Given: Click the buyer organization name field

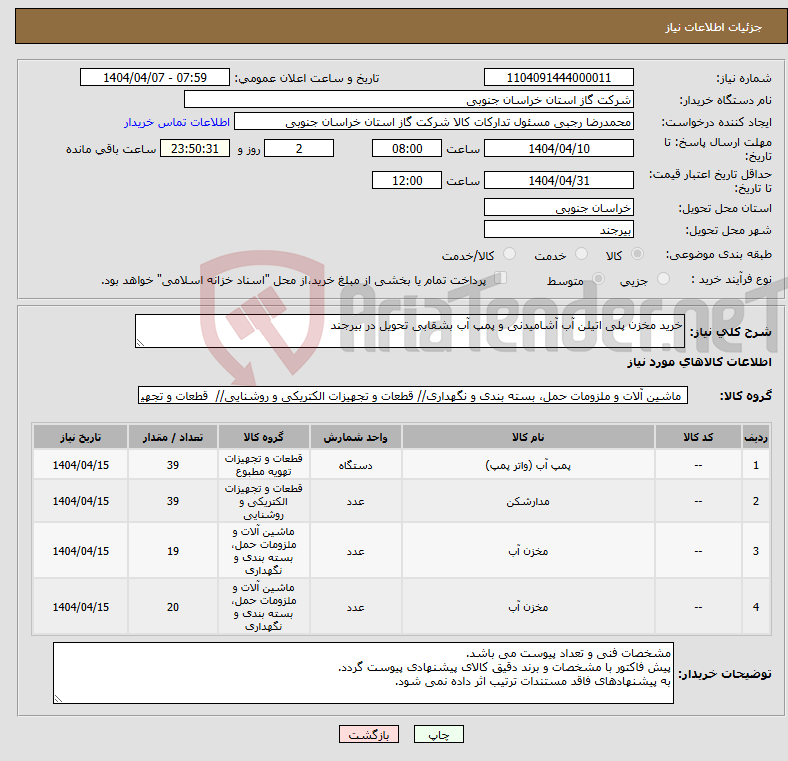Looking at the screenshot, I should [409, 100].
